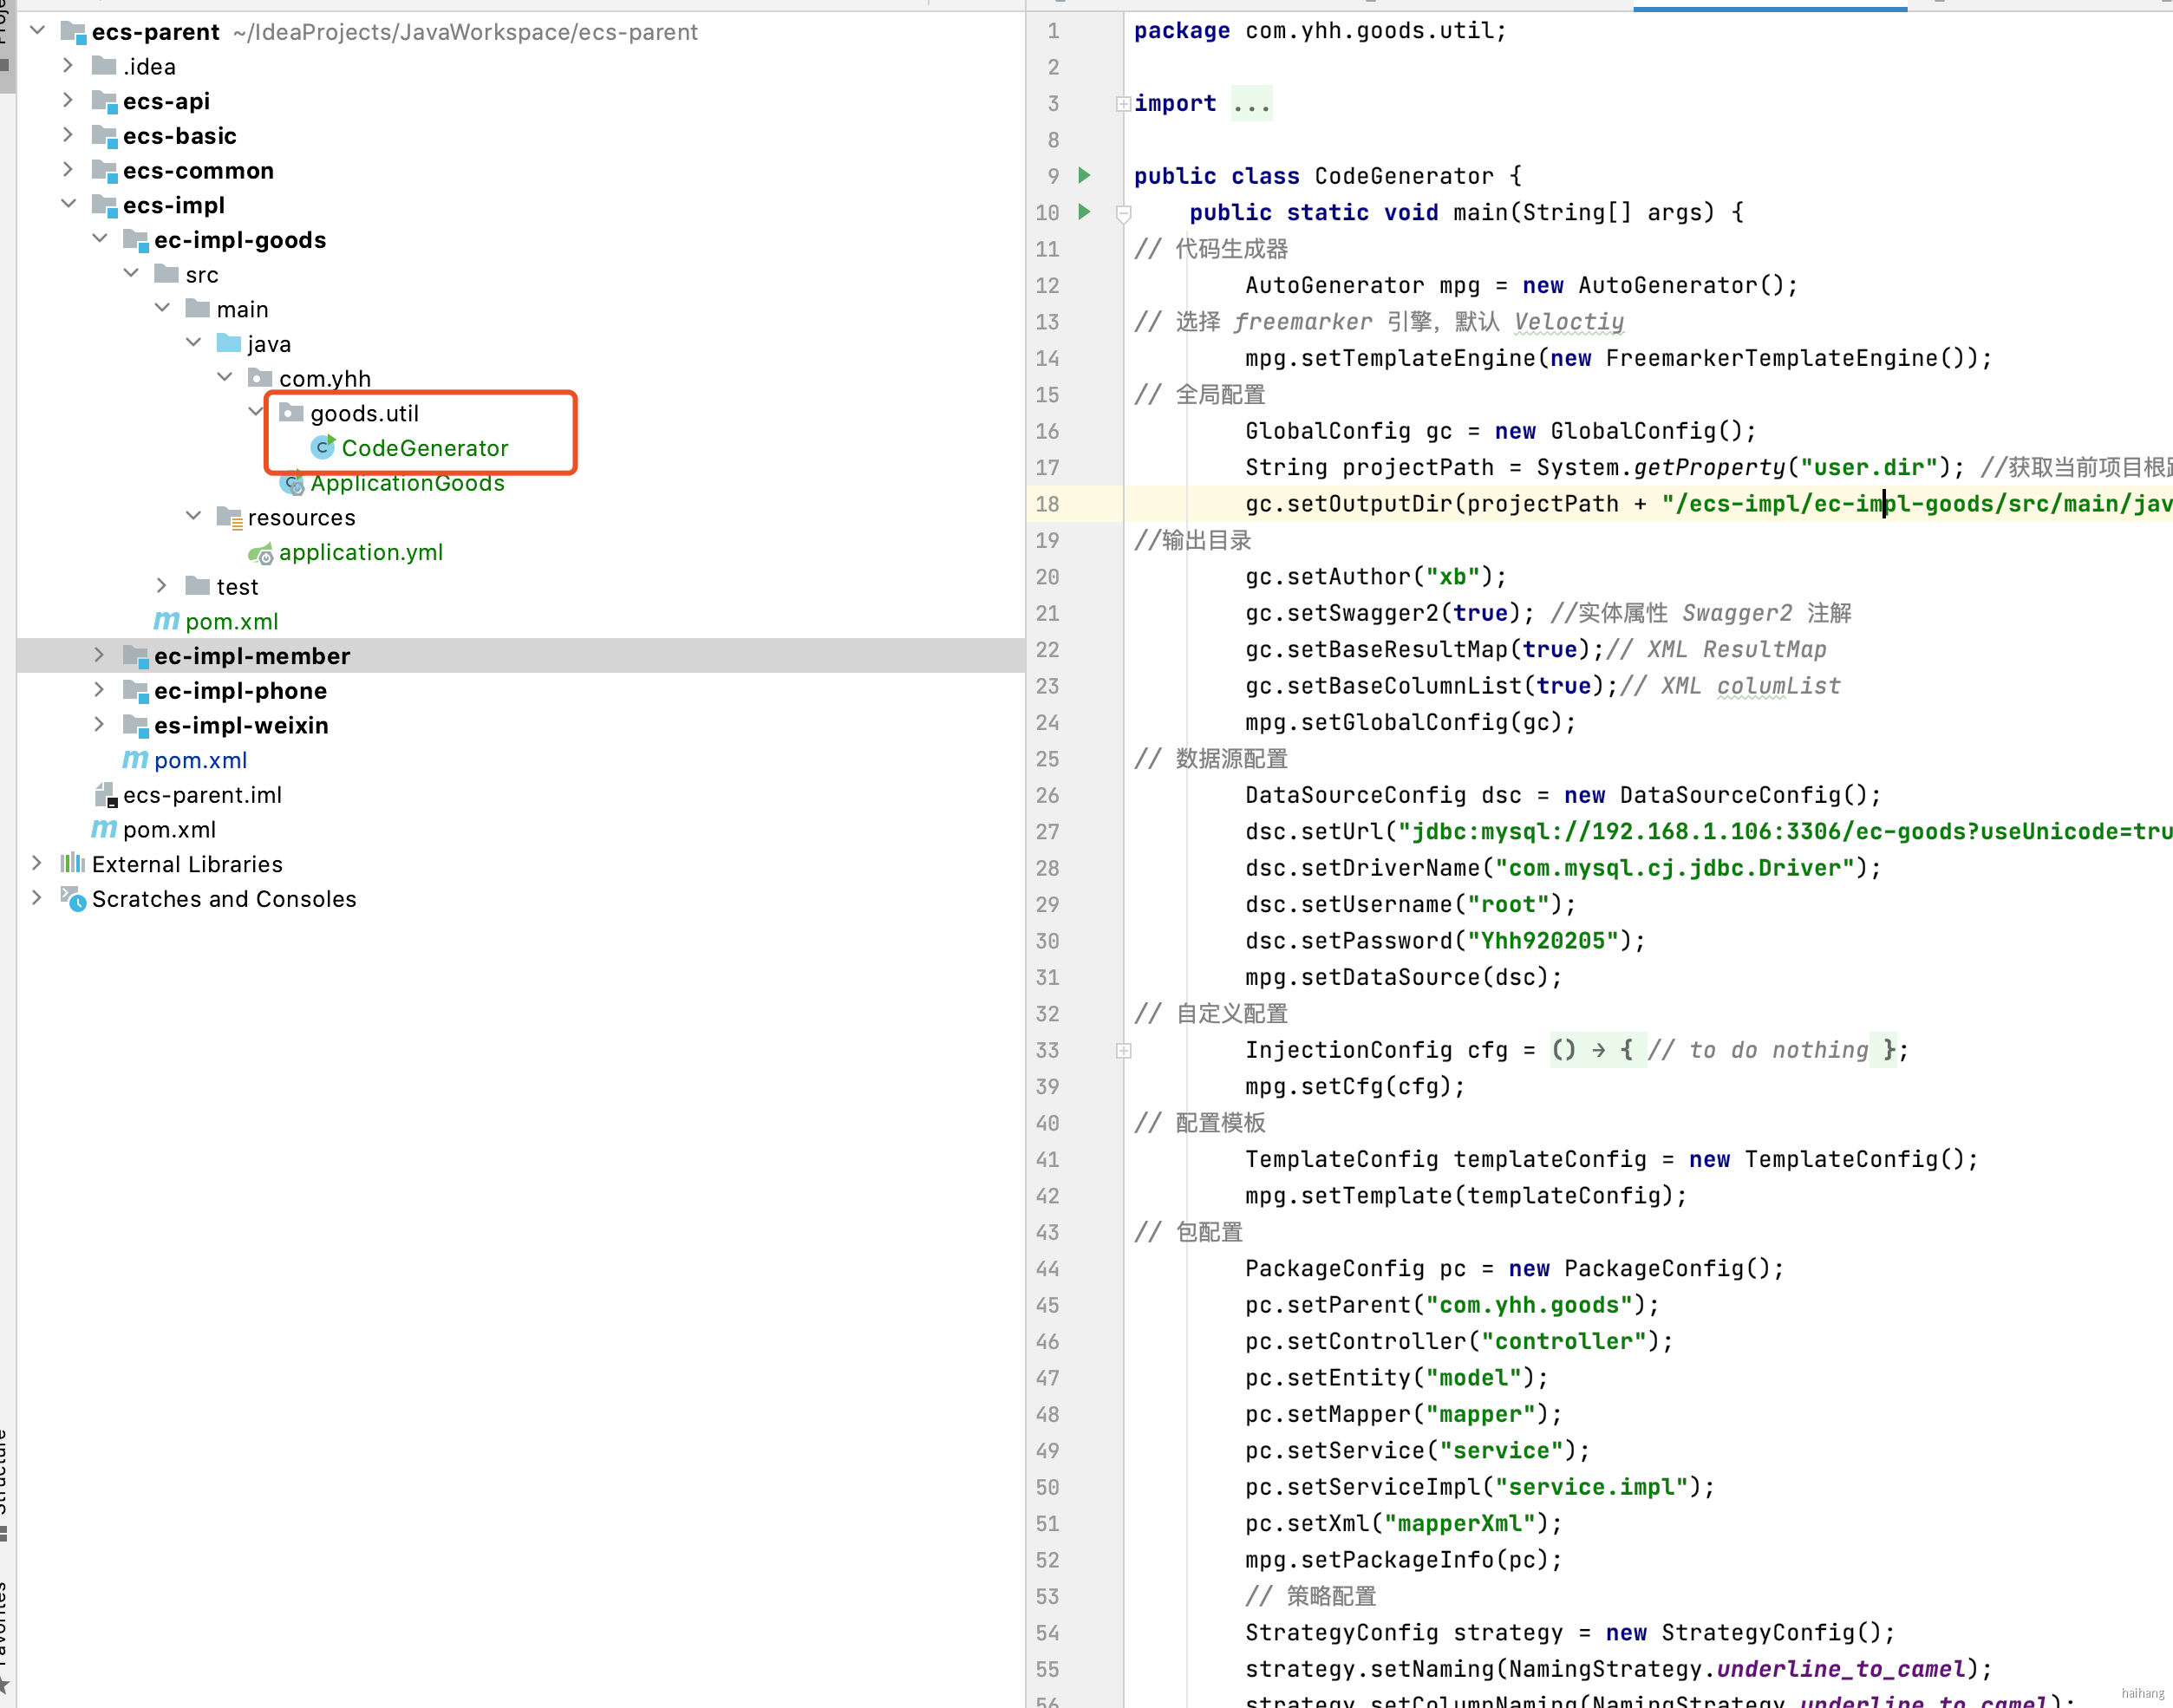The image size is (2173, 1708).
Task: Click the ecs-parent.iml file icon
Action: pyautogui.click(x=105, y=795)
